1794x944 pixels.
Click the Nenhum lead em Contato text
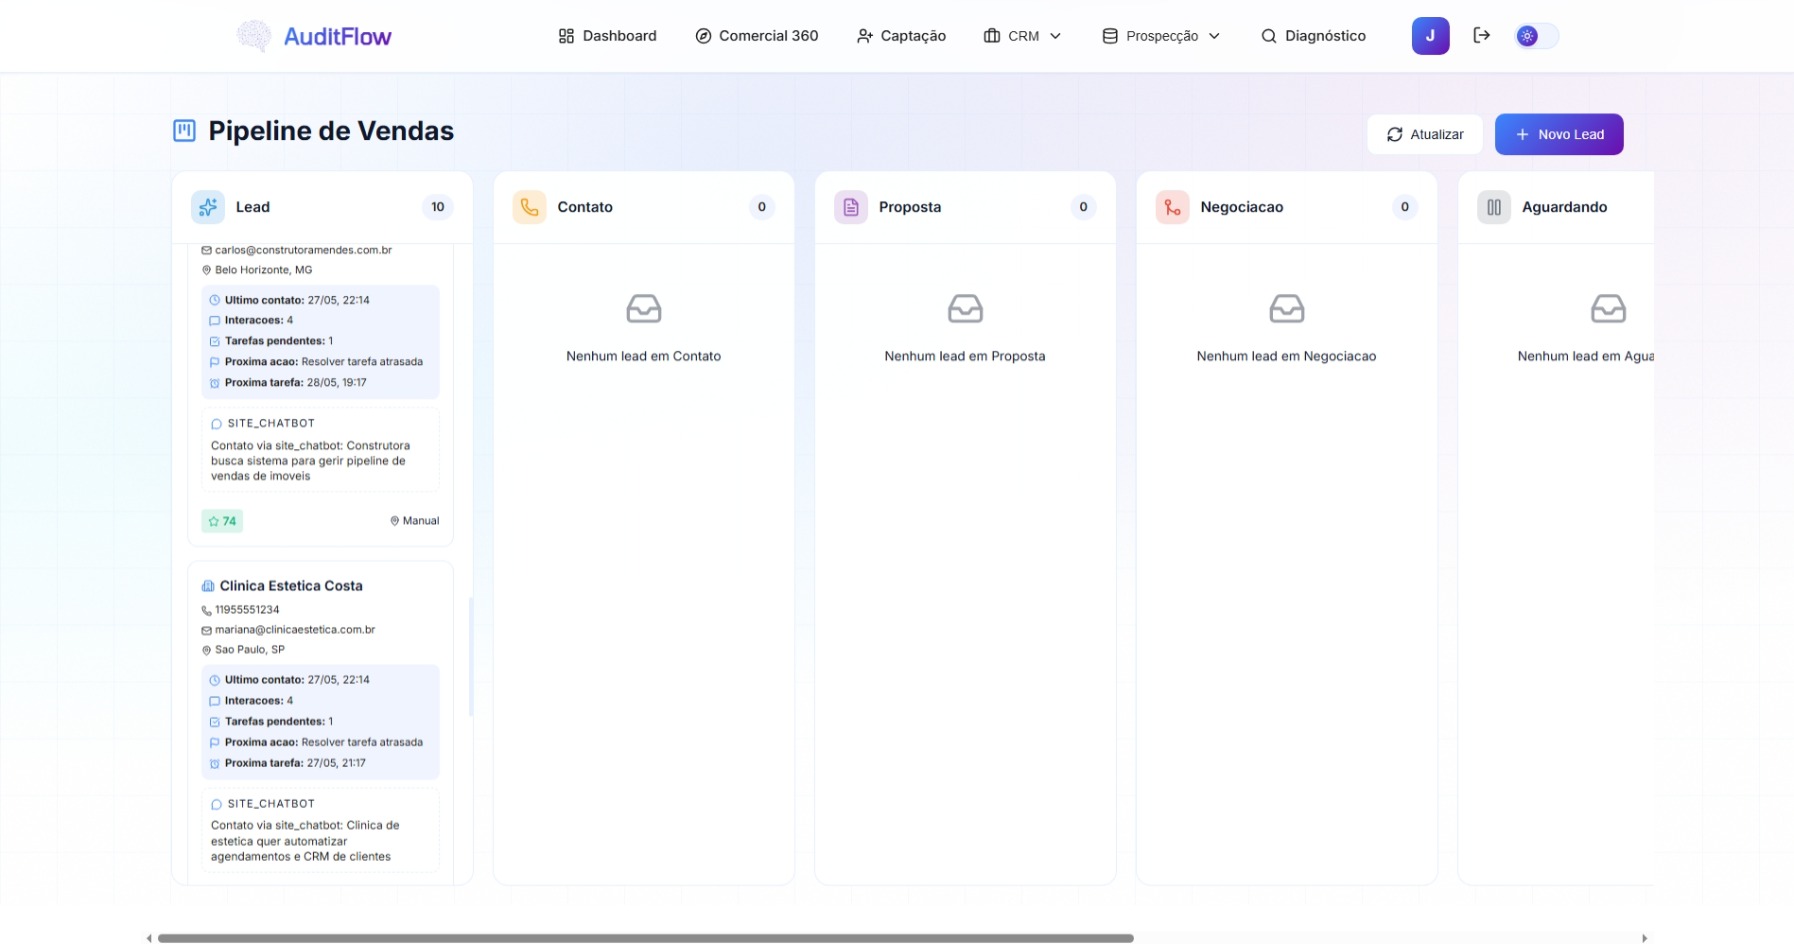644,356
